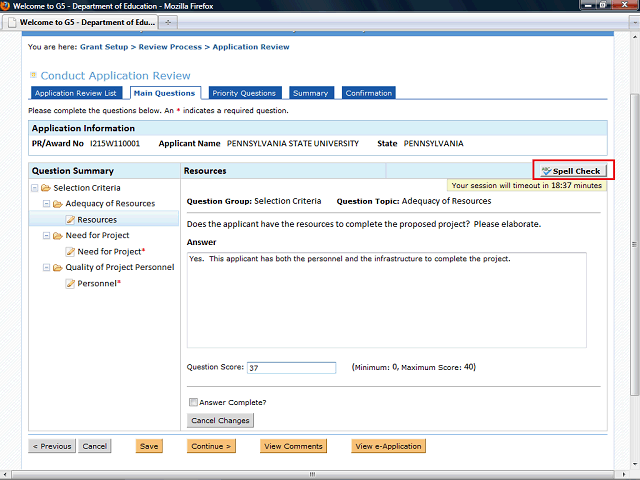Screen dimensions: 640x480
Task: Check the Answer Complete checkbox
Action: point(193,402)
